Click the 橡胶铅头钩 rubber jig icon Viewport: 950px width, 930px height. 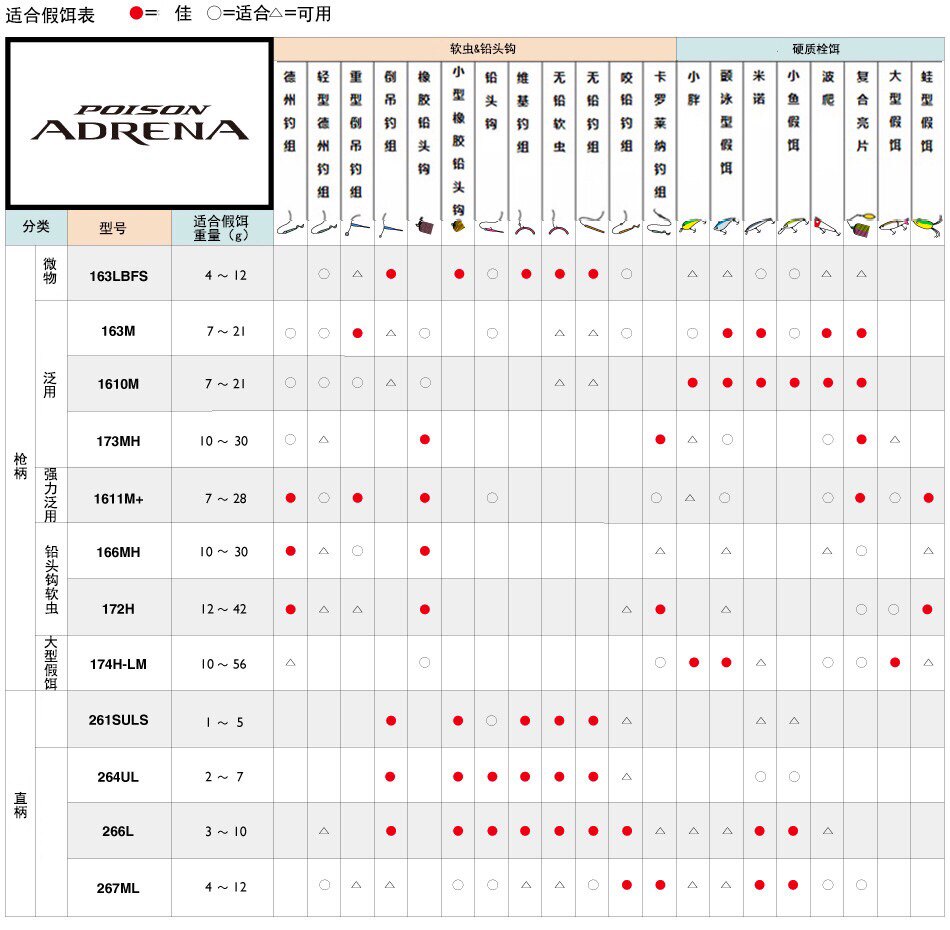click(x=425, y=227)
